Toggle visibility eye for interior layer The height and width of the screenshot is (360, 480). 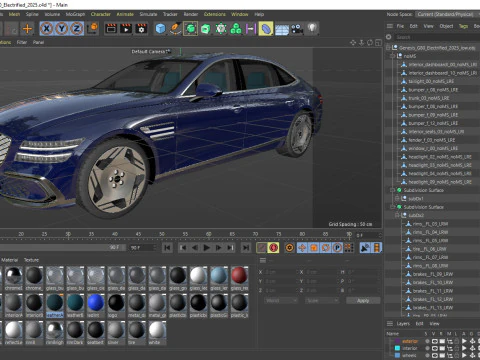pos(435,348)
